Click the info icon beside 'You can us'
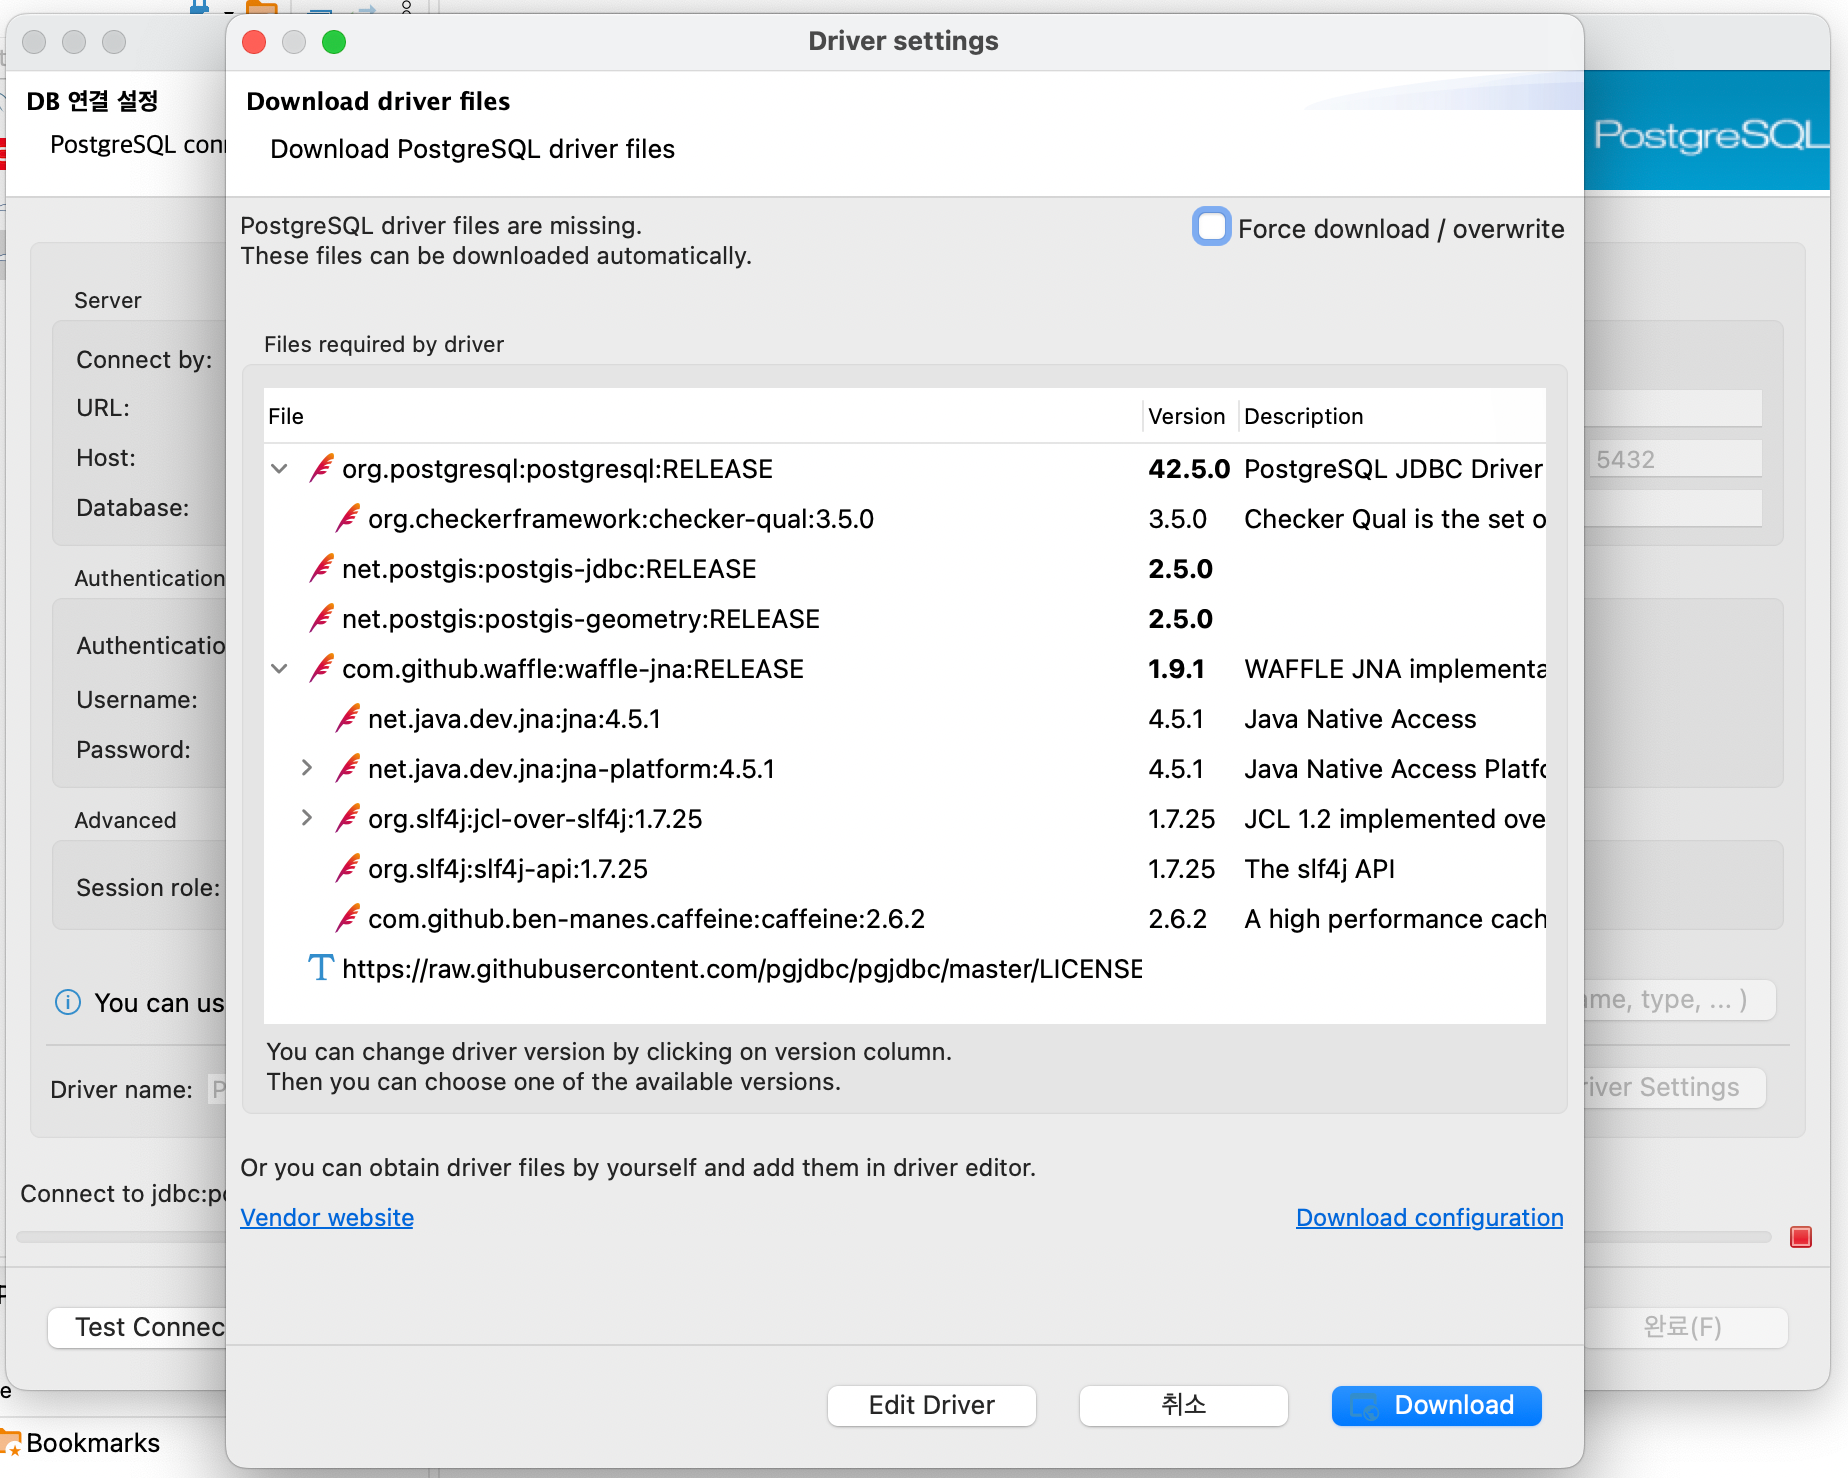The height and width of the screenshot is (1478, 1848). (68, 1002)
